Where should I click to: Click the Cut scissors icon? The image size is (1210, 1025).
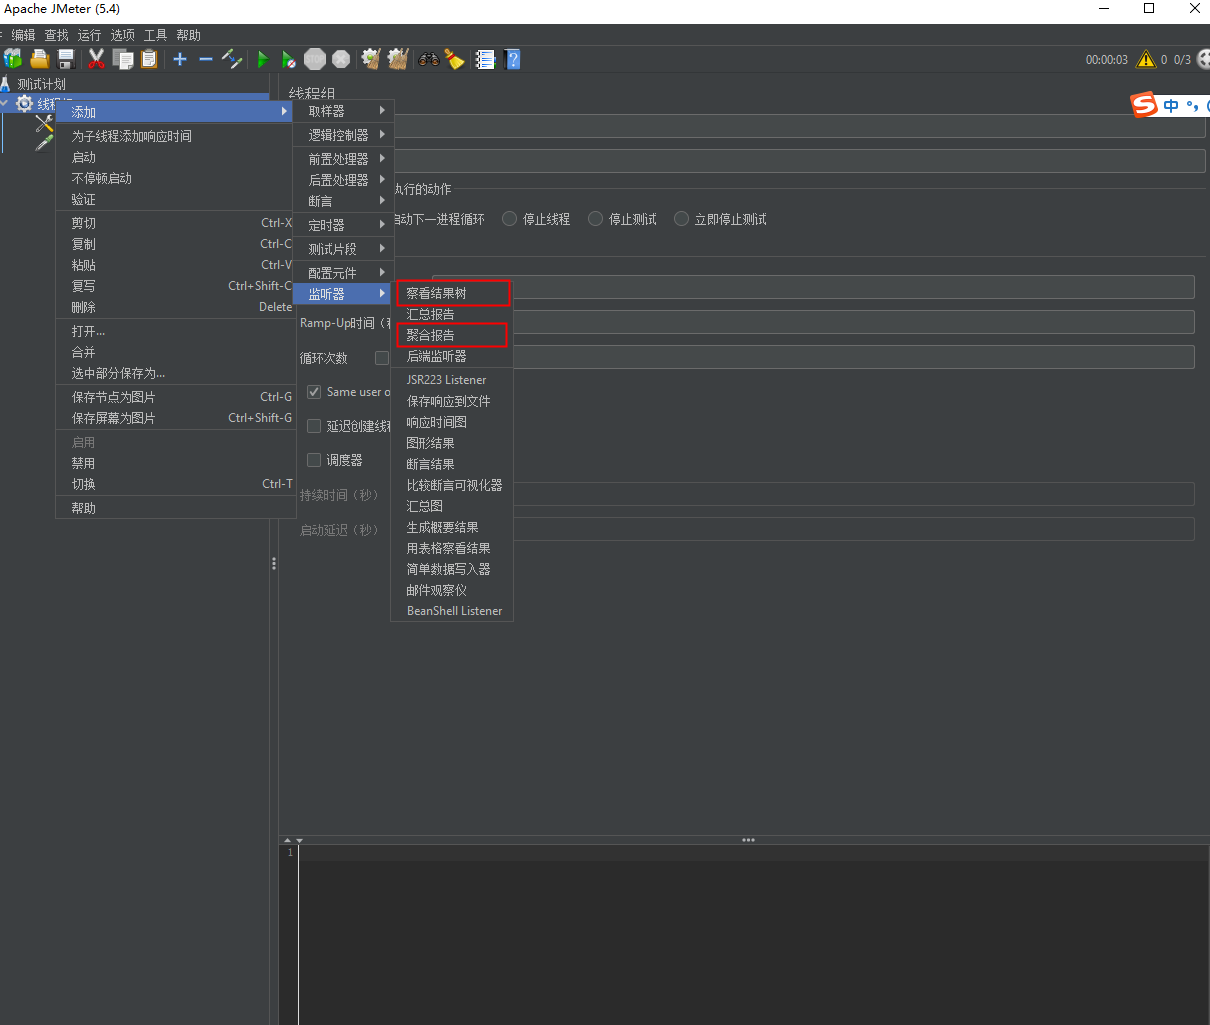[x=96, y=59]
